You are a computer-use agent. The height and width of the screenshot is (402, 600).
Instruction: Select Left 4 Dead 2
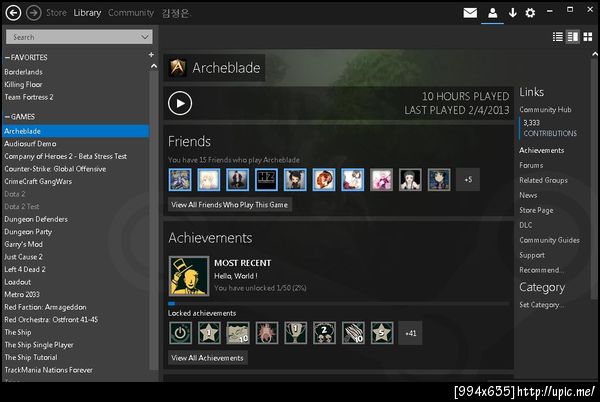[x=25, y=269]
